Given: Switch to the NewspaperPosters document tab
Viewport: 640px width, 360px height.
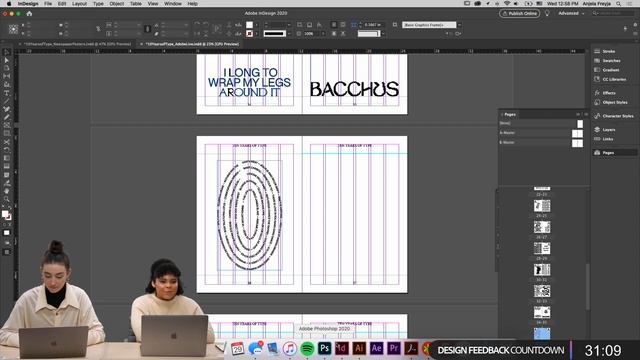Looking at the screenshot, I should [77, 44].
